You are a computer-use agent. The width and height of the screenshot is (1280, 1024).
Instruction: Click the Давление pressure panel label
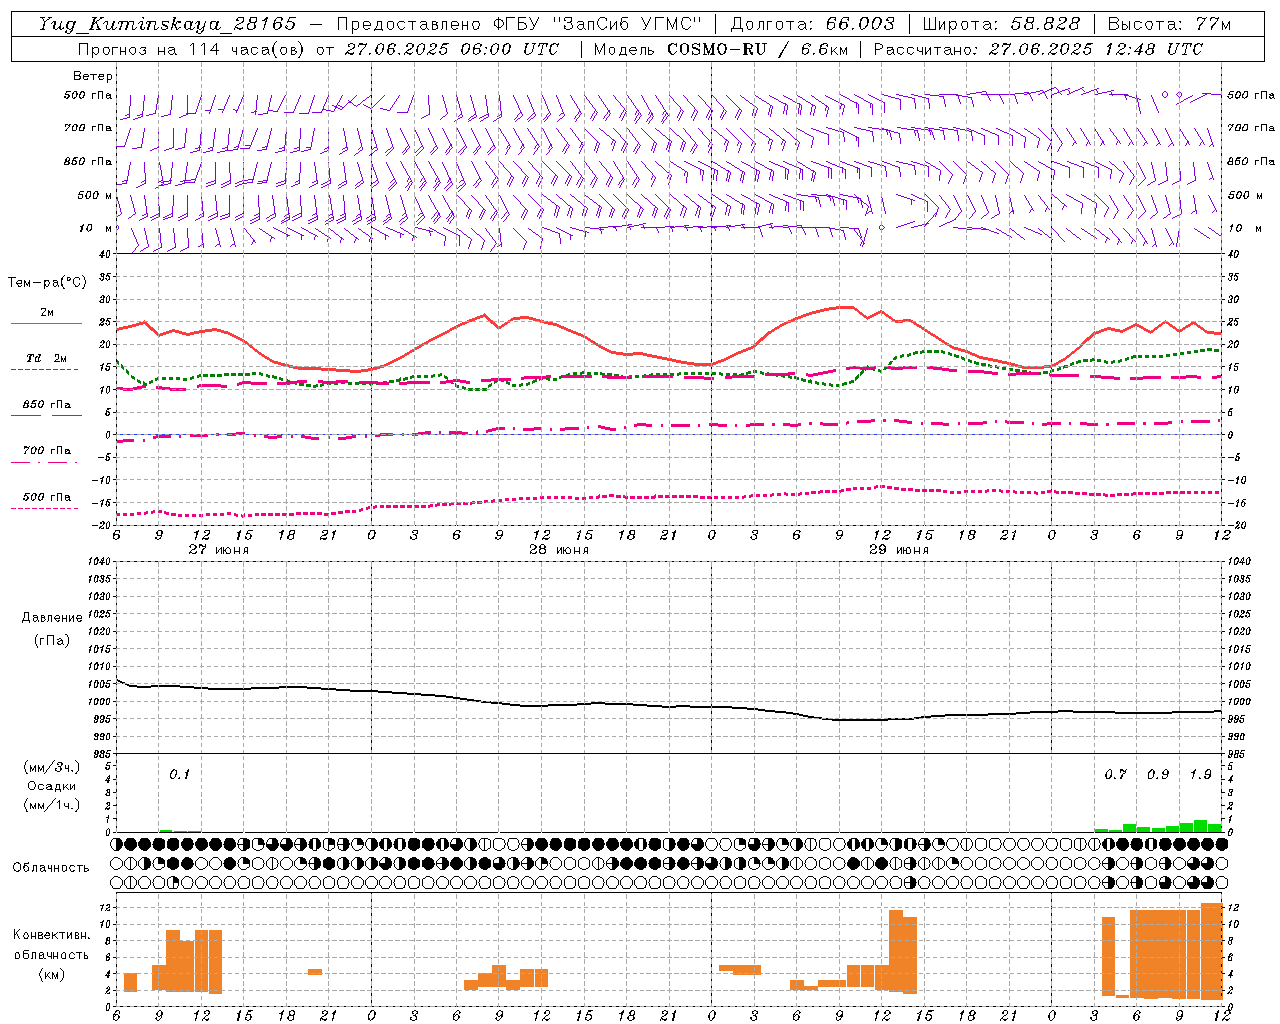(x=52, y=618)
